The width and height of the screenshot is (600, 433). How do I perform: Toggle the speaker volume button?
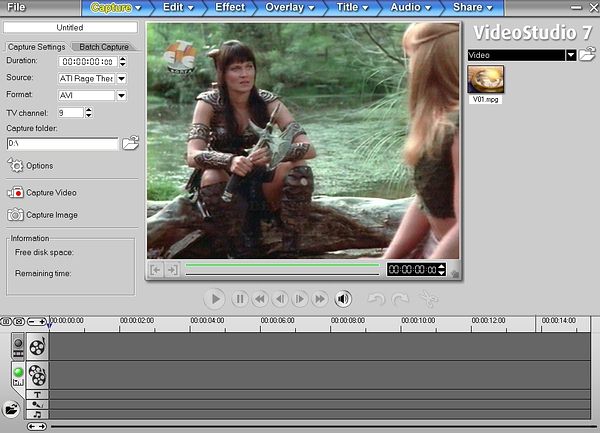coord(343,299)
